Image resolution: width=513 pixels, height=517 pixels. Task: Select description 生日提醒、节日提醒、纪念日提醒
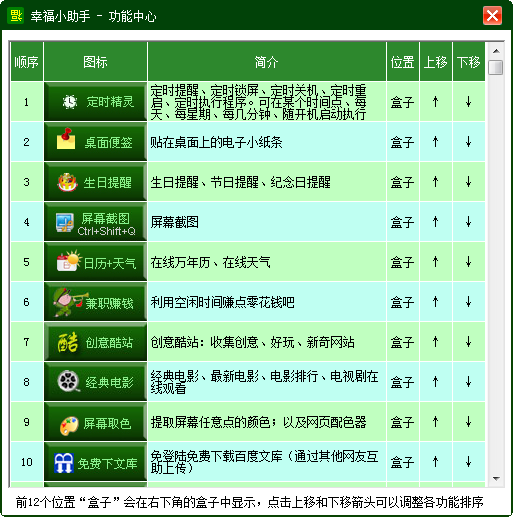tap(240, 182)
